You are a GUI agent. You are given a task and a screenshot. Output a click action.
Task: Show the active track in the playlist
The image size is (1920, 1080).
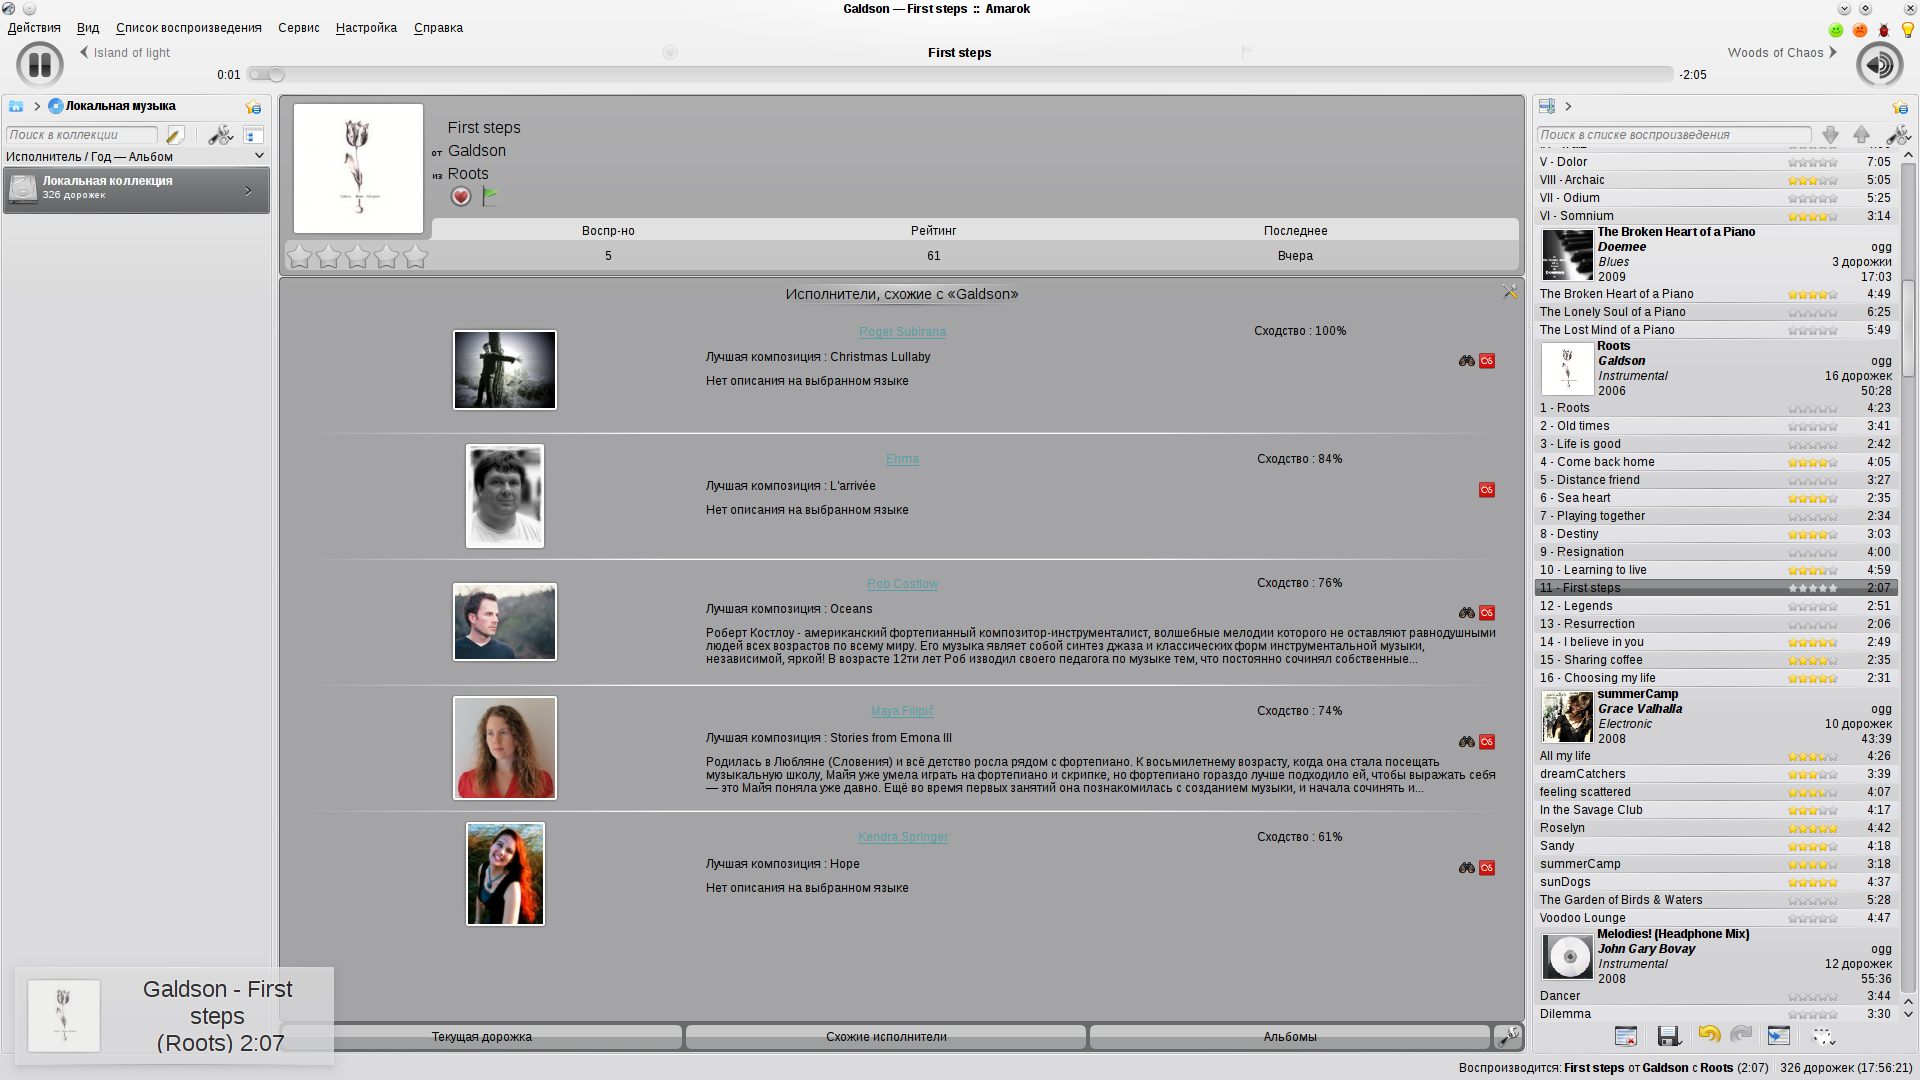pos(1779,1037)
